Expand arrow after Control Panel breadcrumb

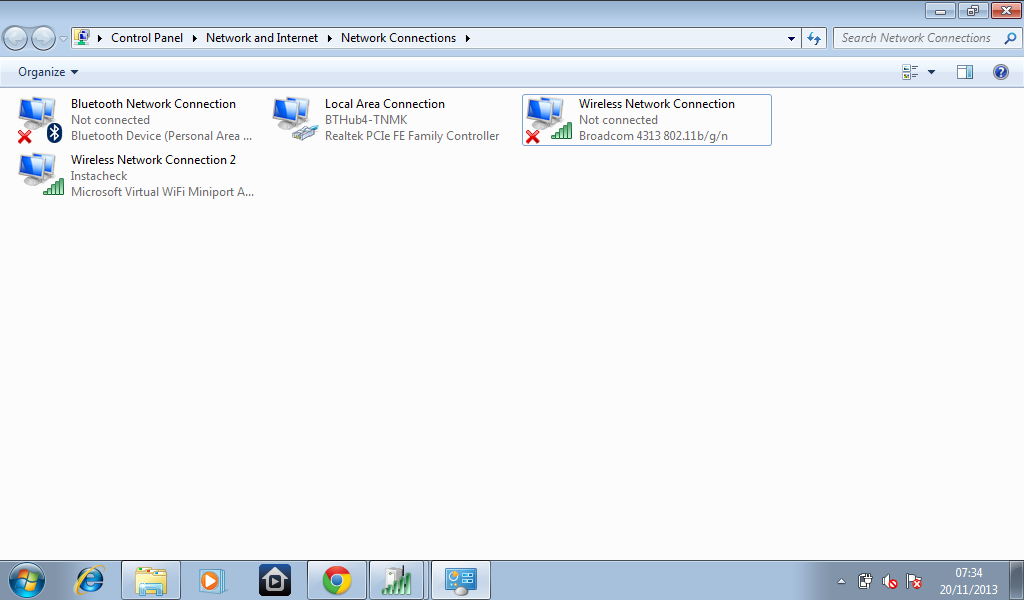(195, 39)
